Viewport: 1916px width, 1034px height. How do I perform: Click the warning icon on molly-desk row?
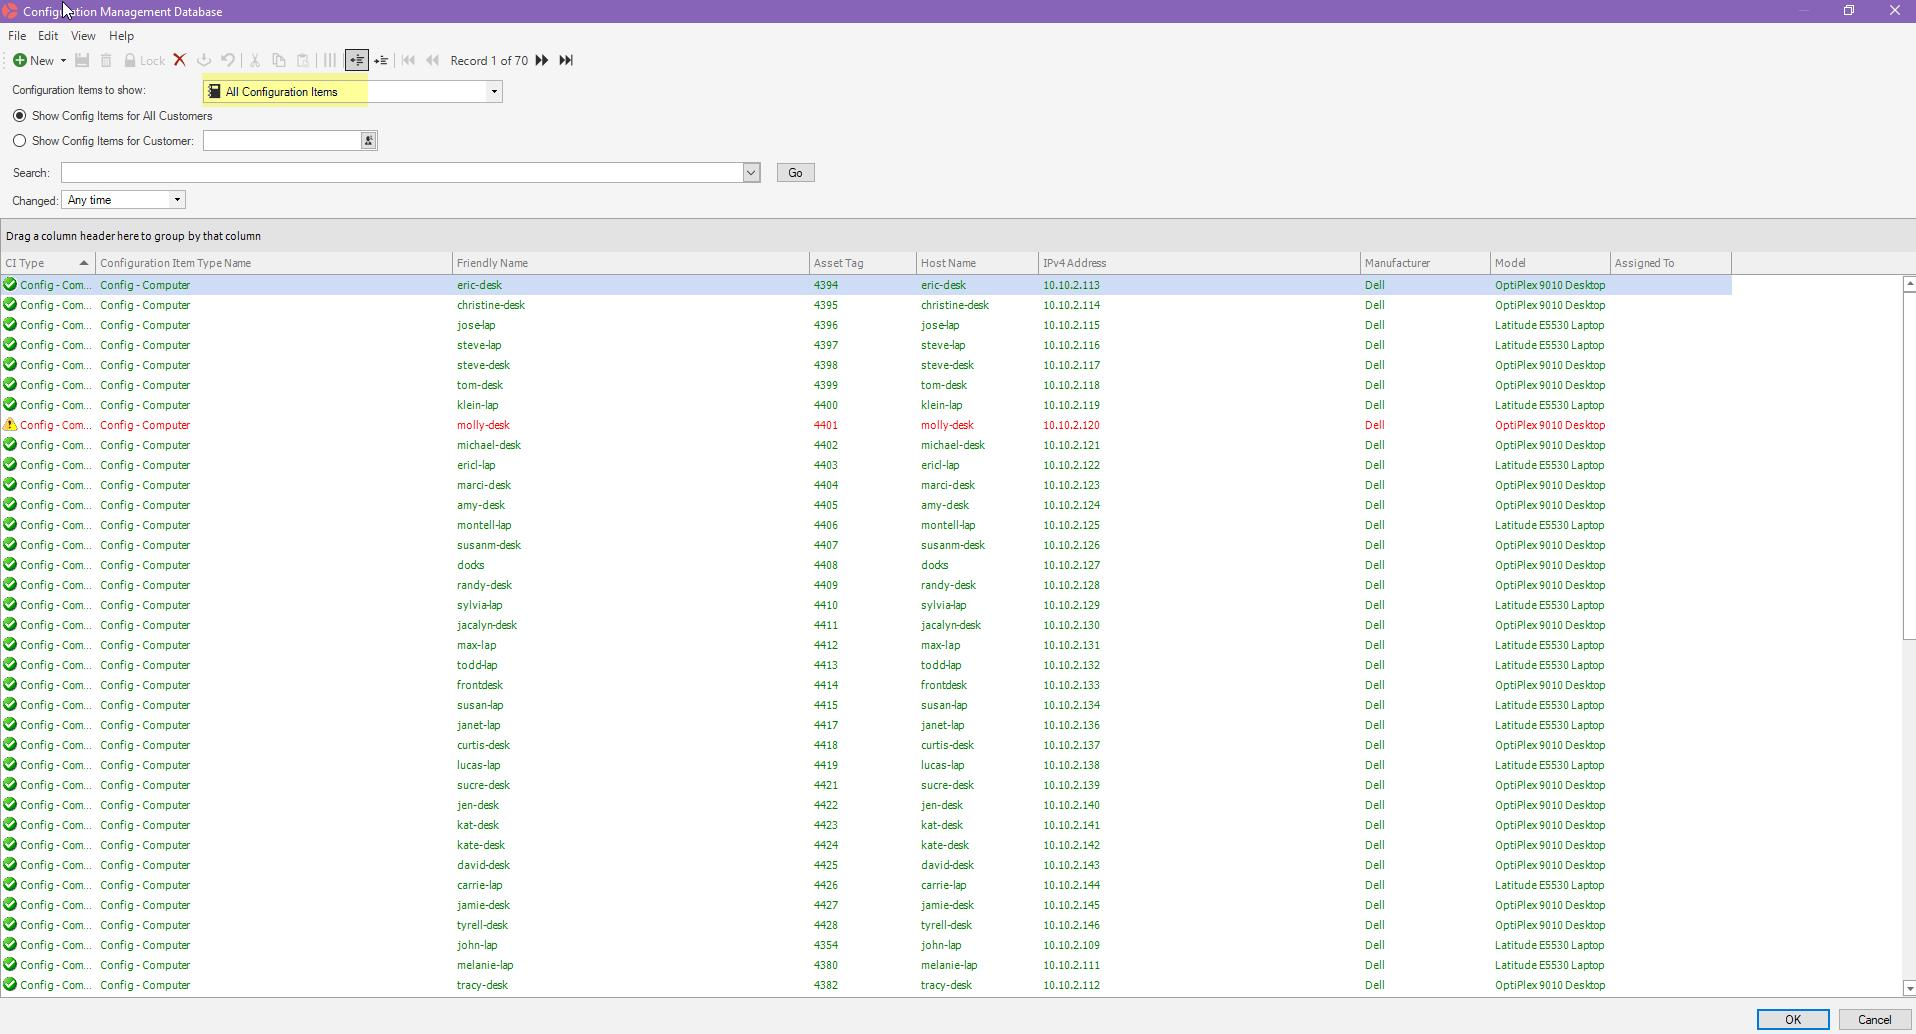tap(10, 425)
